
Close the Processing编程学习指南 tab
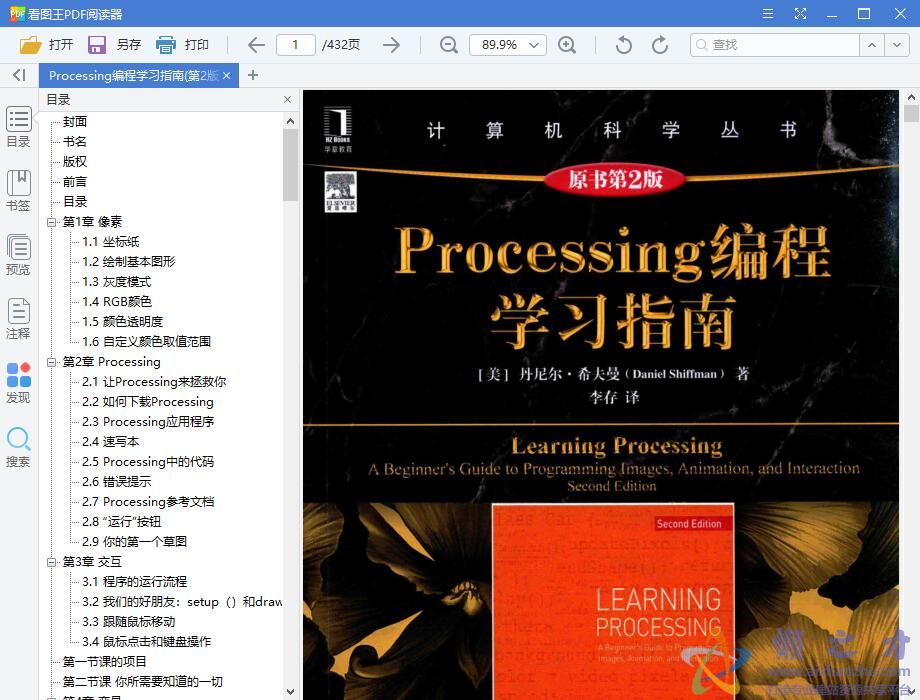tap(226, 76)
